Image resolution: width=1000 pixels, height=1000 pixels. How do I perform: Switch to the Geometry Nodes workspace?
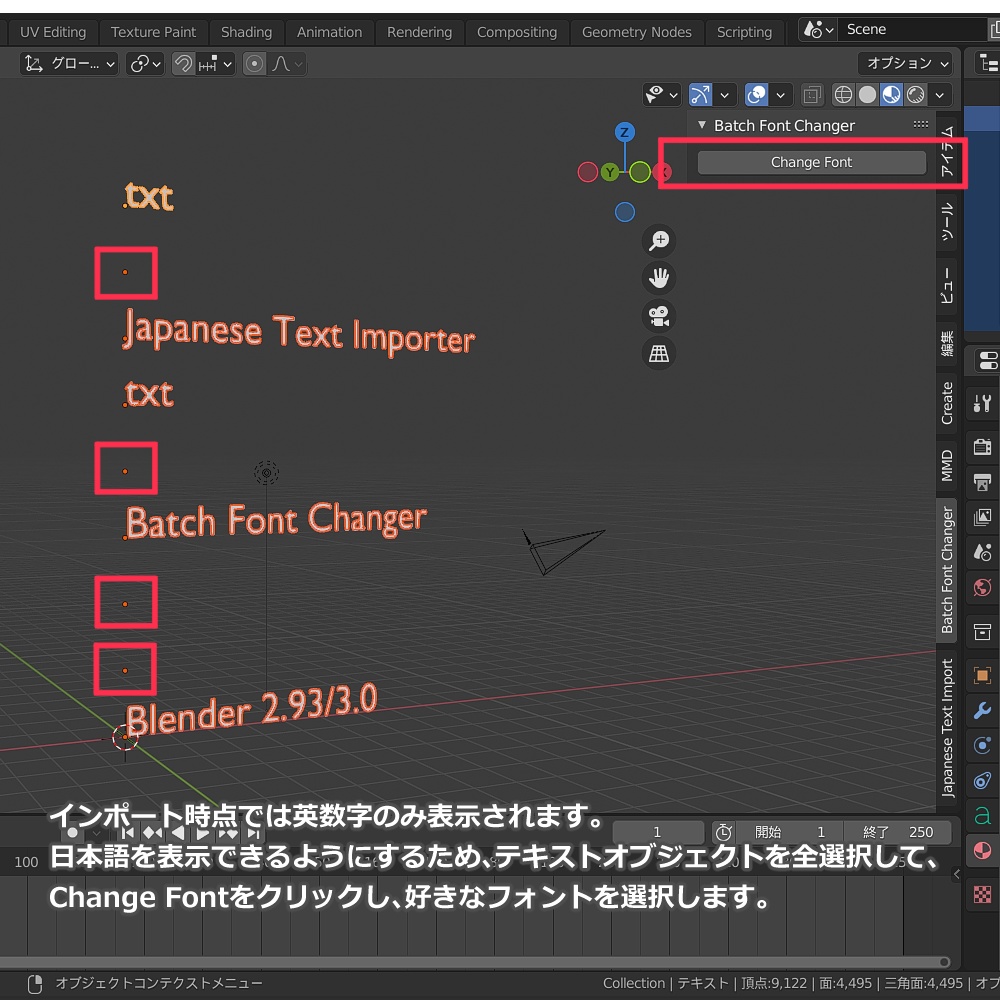tap(637, 31)
